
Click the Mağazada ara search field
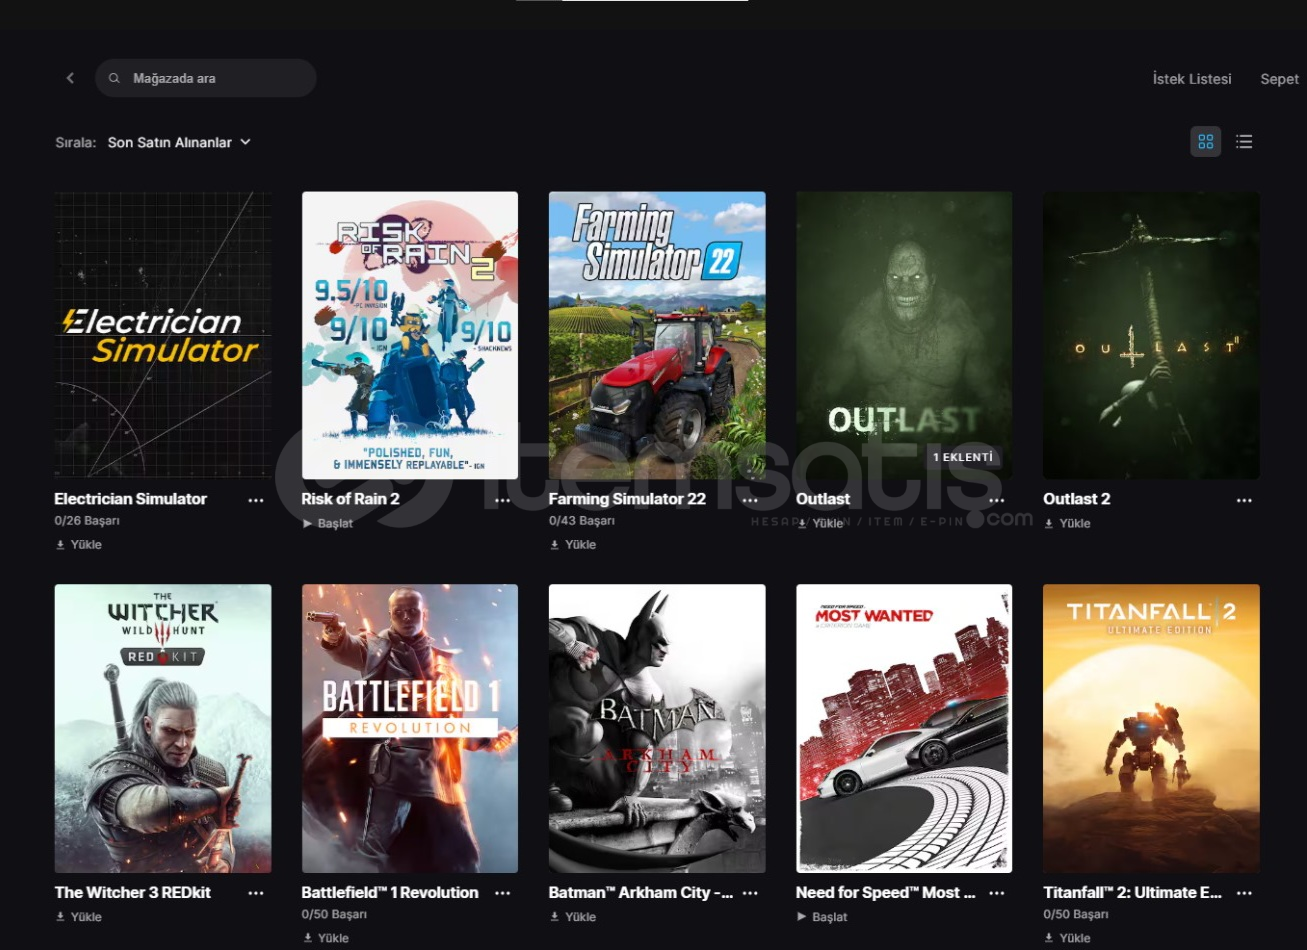pos(206,78)
